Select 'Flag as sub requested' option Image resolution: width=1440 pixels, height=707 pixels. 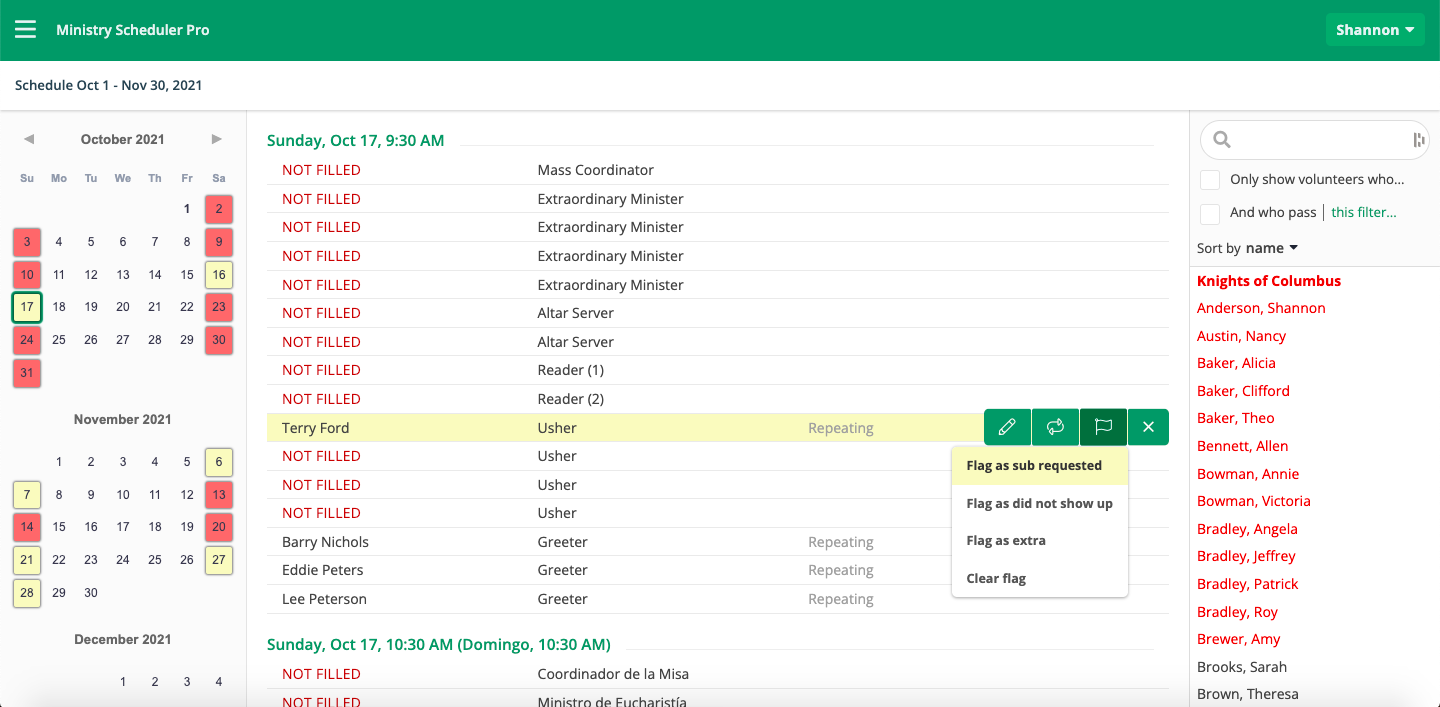1034,466
